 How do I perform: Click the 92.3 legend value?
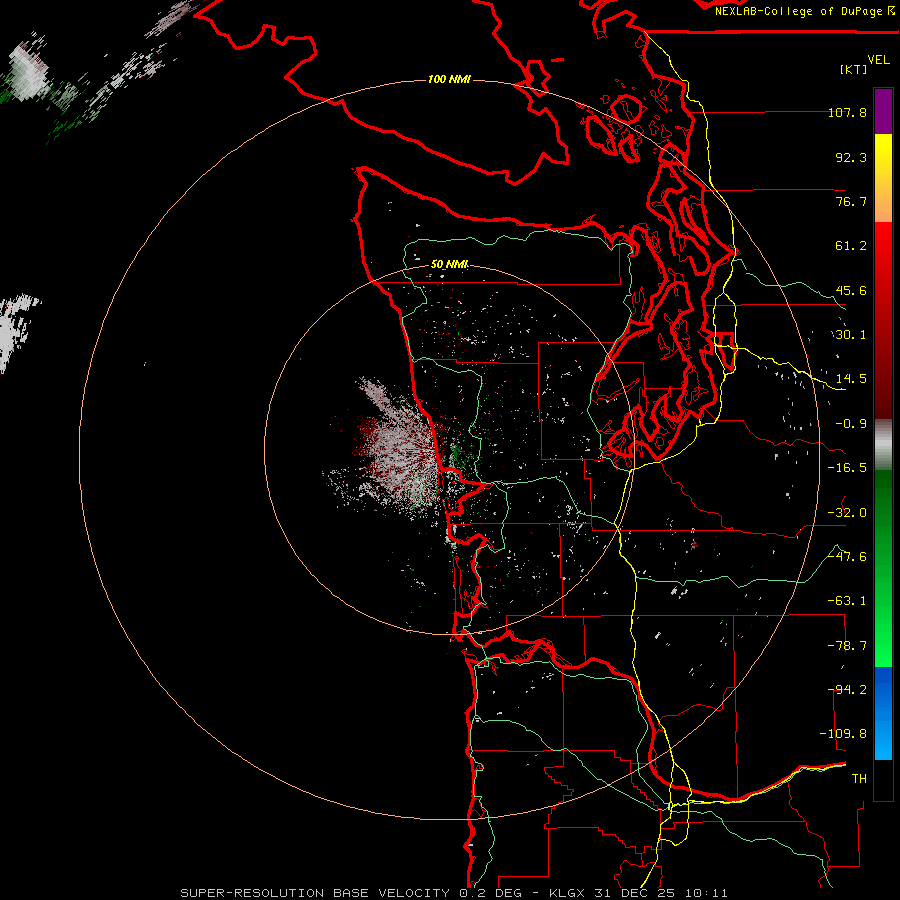tap(851, 157)
